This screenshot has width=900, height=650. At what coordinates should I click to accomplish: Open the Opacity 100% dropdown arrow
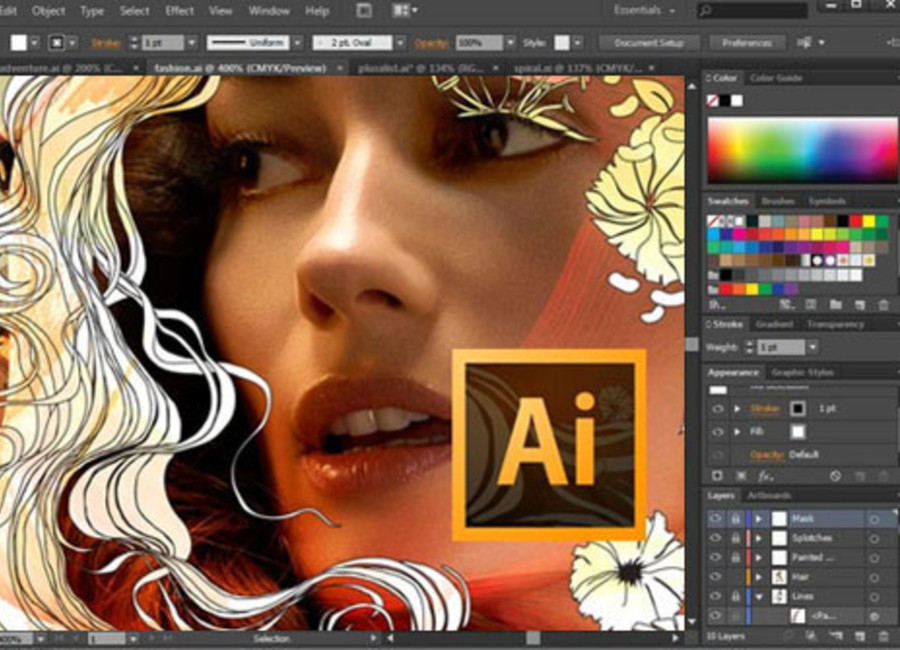[510, 42]
